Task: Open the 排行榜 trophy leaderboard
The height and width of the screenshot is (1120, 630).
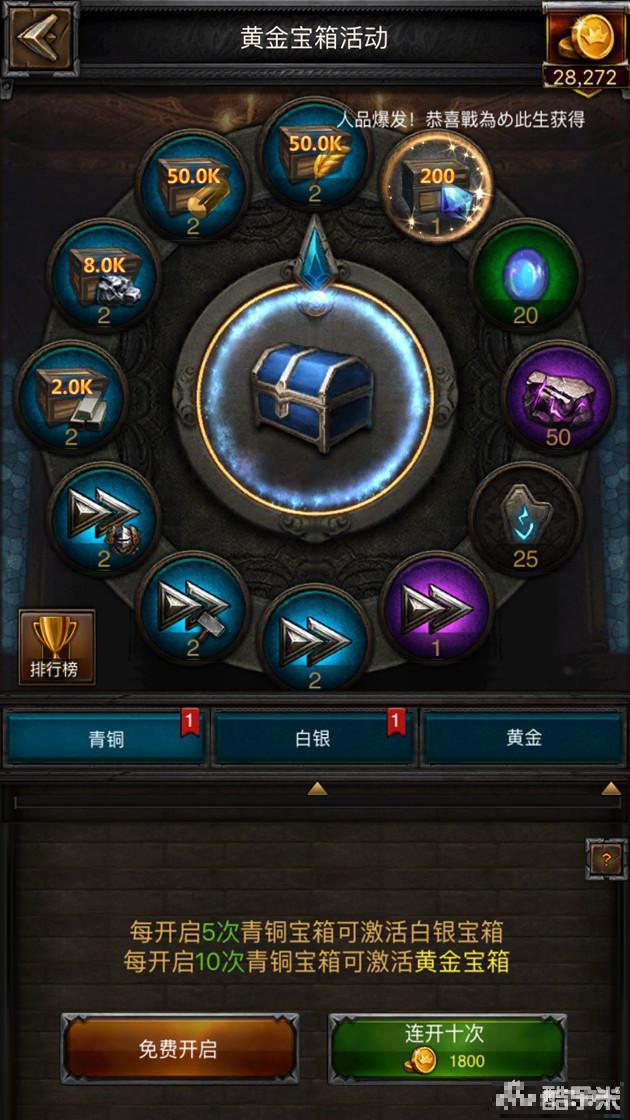Action: click(56, 647)
